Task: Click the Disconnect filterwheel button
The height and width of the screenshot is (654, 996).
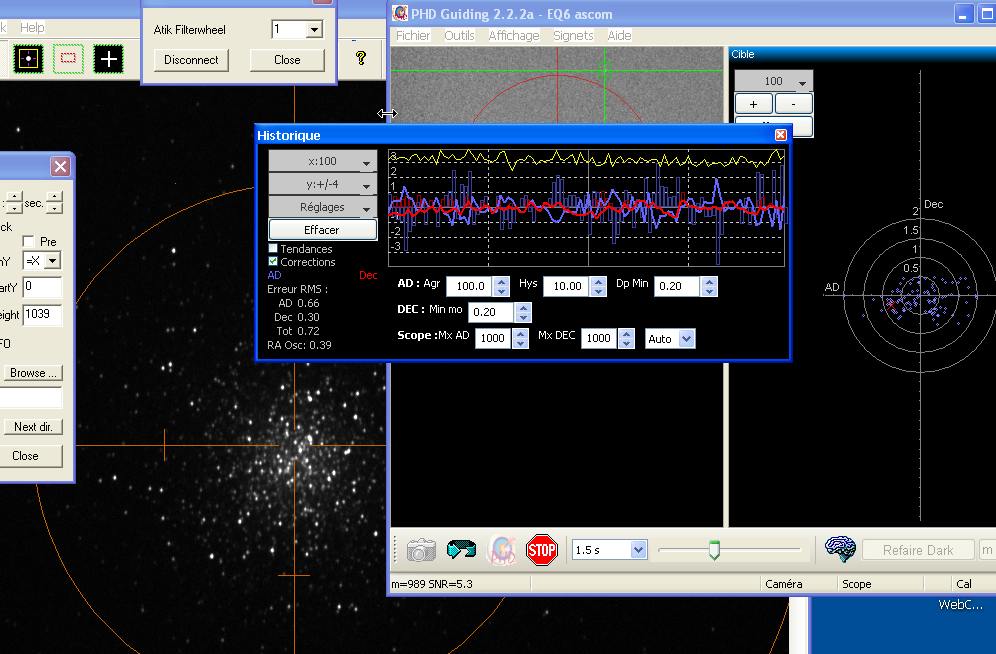Action: click(x=191, y=60)
